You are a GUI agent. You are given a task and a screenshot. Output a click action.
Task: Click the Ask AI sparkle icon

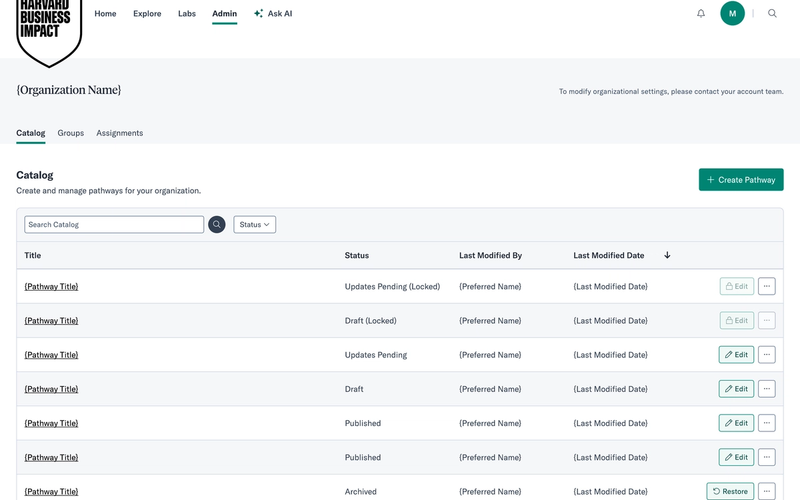(x=258, y=14)
